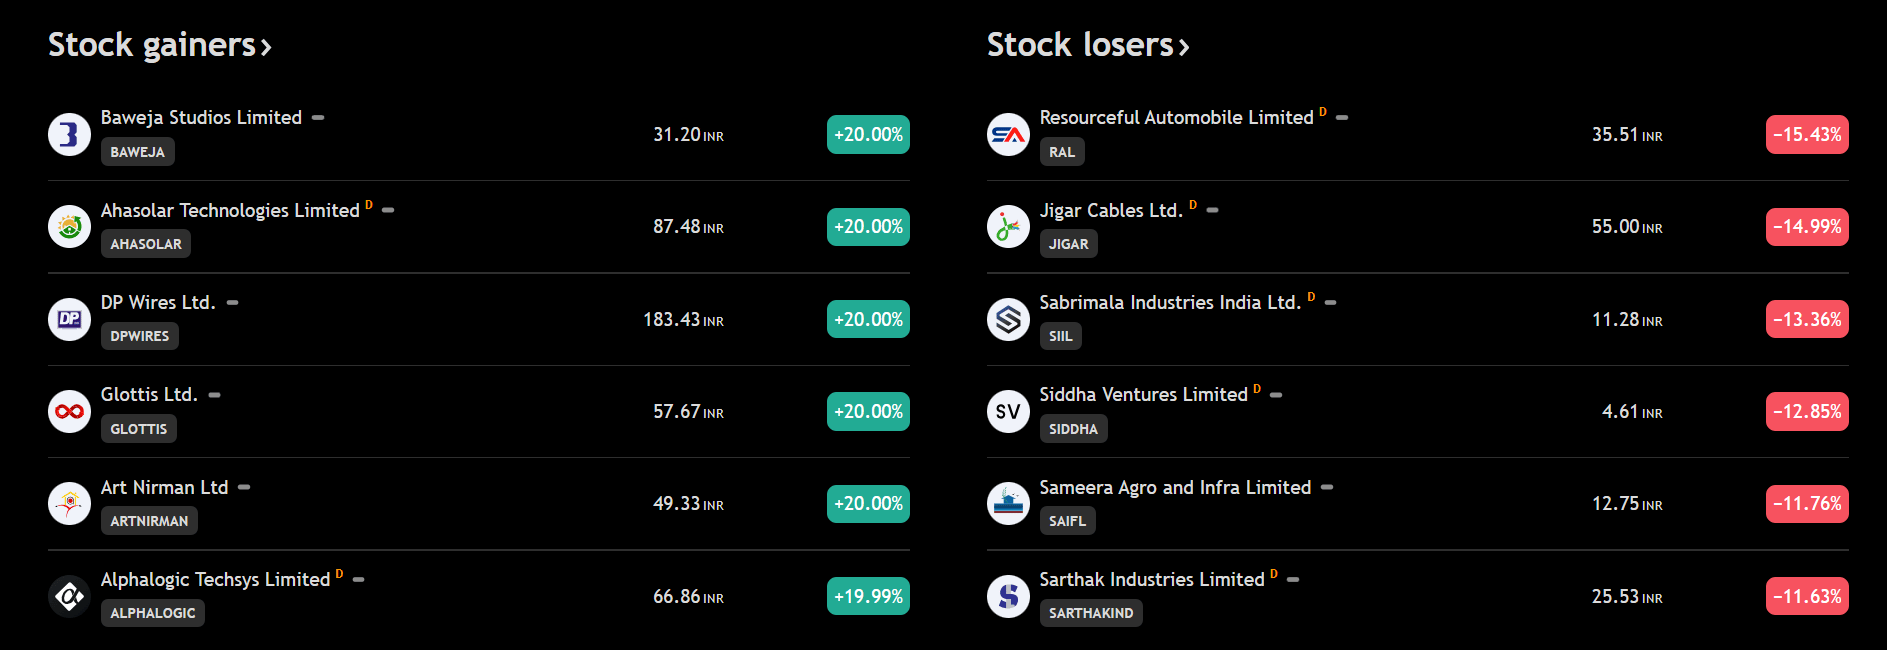The image size is (1887, 650).
Task: Click the Glottis Ltd. price 57.67
Action: (x=677, y=411)
